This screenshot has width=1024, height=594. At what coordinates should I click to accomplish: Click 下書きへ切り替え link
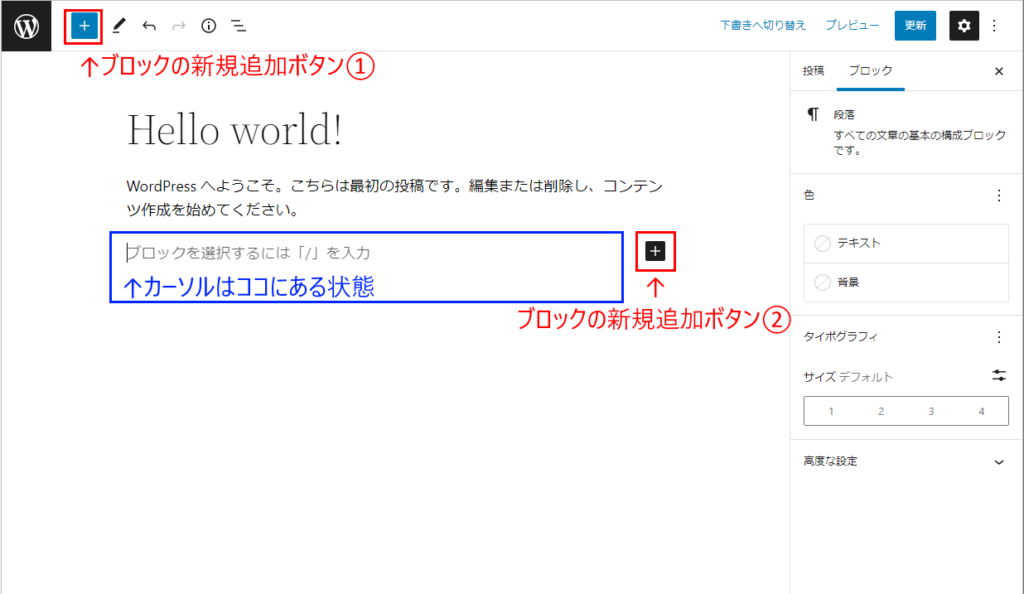[x=764, y=26]
